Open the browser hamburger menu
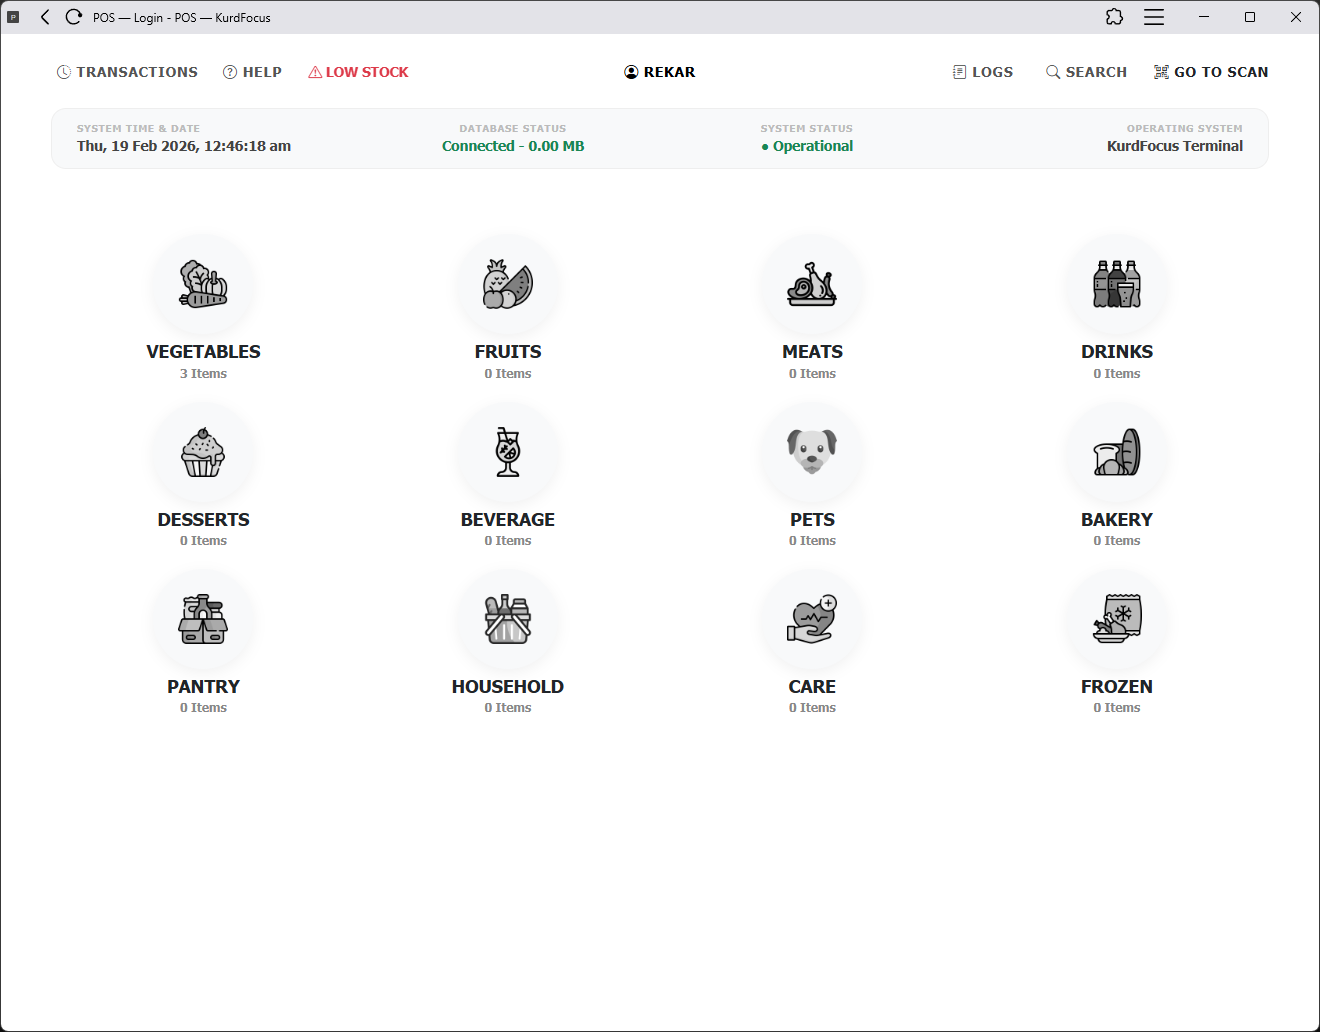 pos(1154,17)
